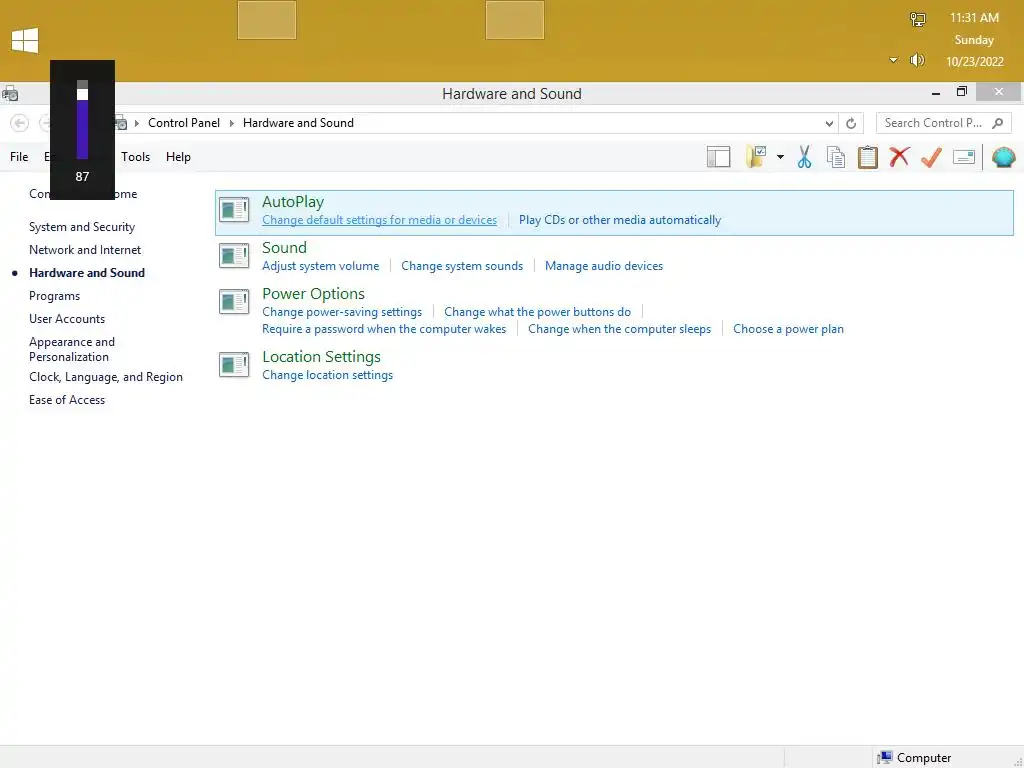This screenshot has height=768, width=1024.
Task: Click Change system sounds
Action: tap(462, 266)
